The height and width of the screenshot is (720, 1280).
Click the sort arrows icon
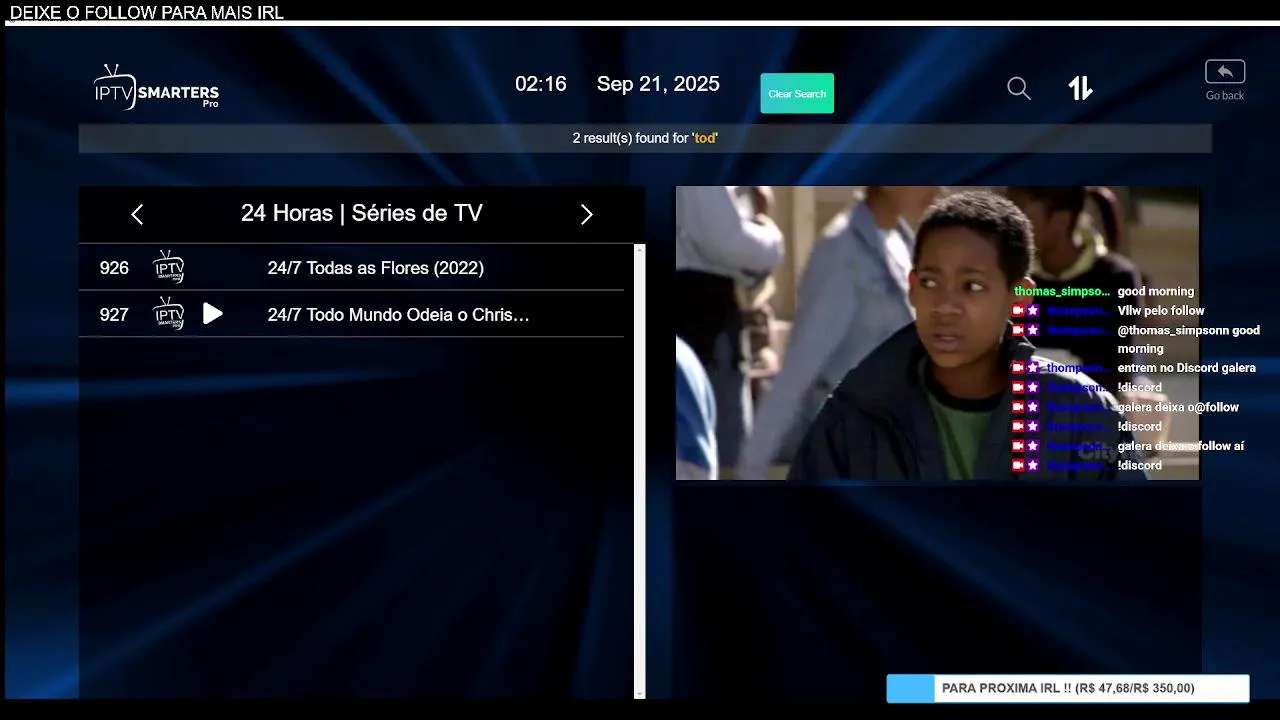click(x=1080, y=88)
